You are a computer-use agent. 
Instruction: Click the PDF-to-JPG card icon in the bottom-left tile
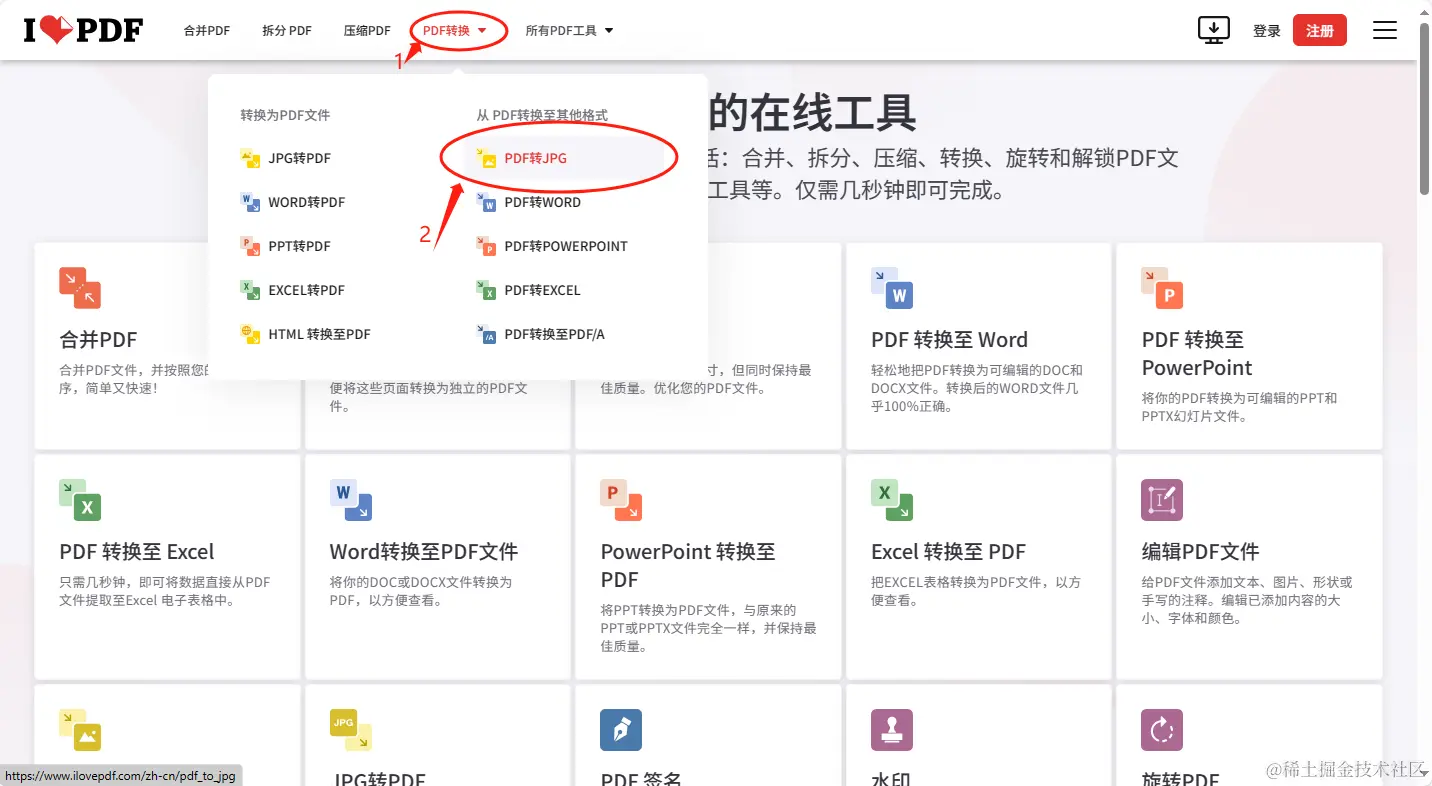coord(80,730)
